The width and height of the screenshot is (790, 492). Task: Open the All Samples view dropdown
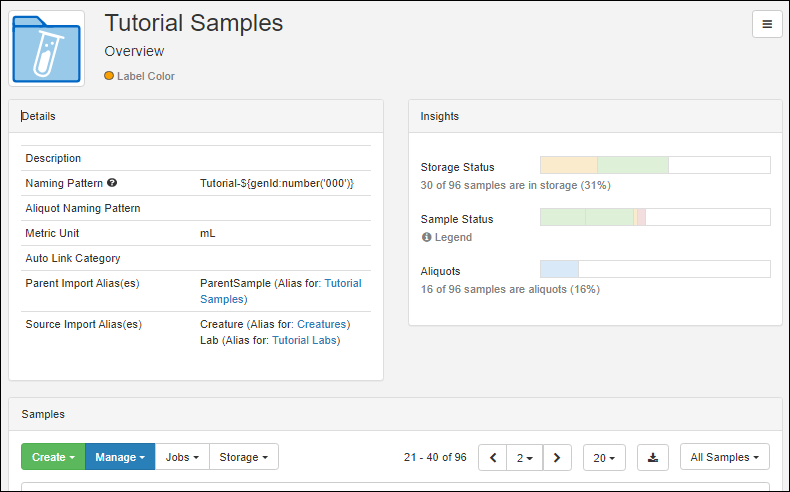(x=725, y=457)
